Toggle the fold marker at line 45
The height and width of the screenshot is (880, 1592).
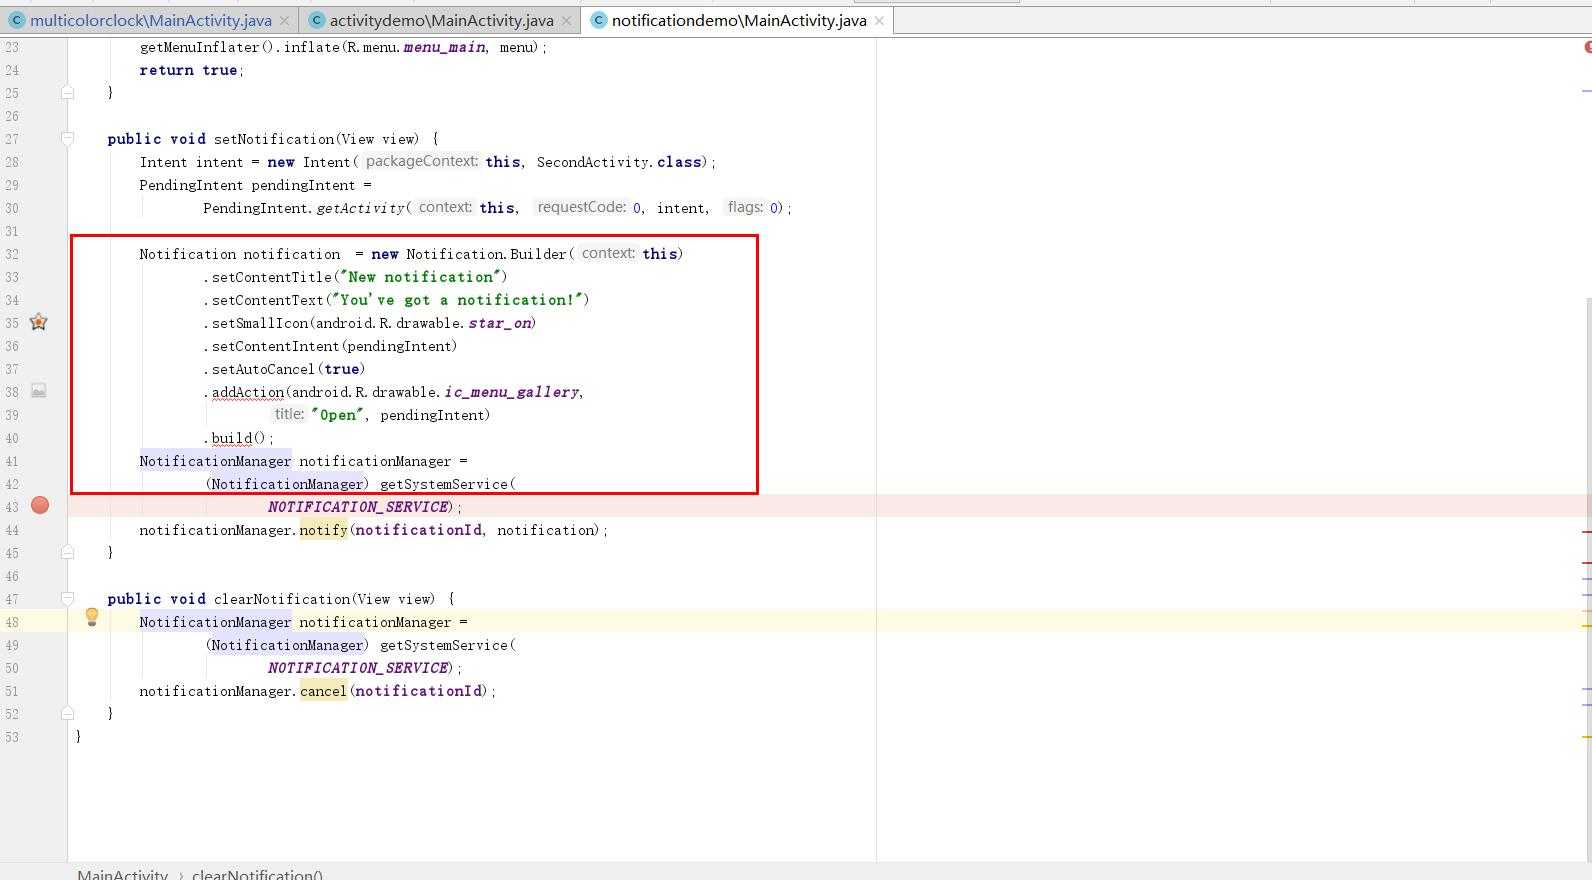[67, 552]
